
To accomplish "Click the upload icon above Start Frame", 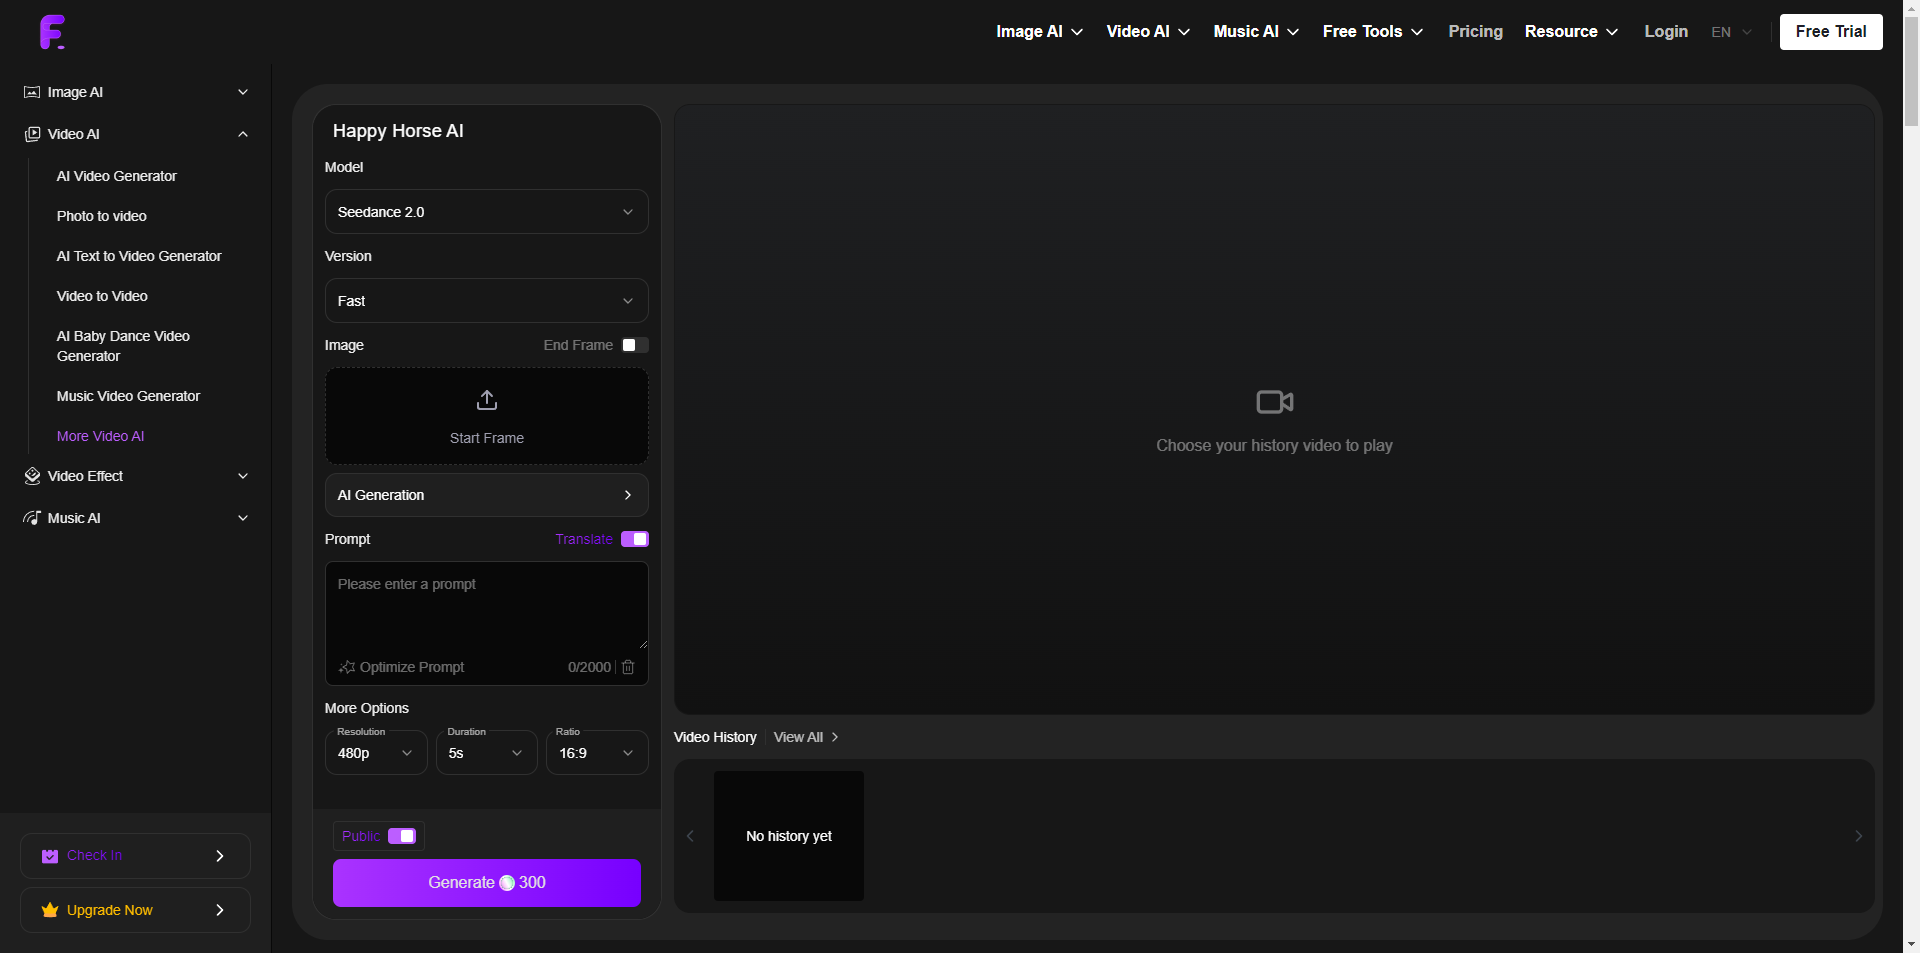I will coord(487,400).
